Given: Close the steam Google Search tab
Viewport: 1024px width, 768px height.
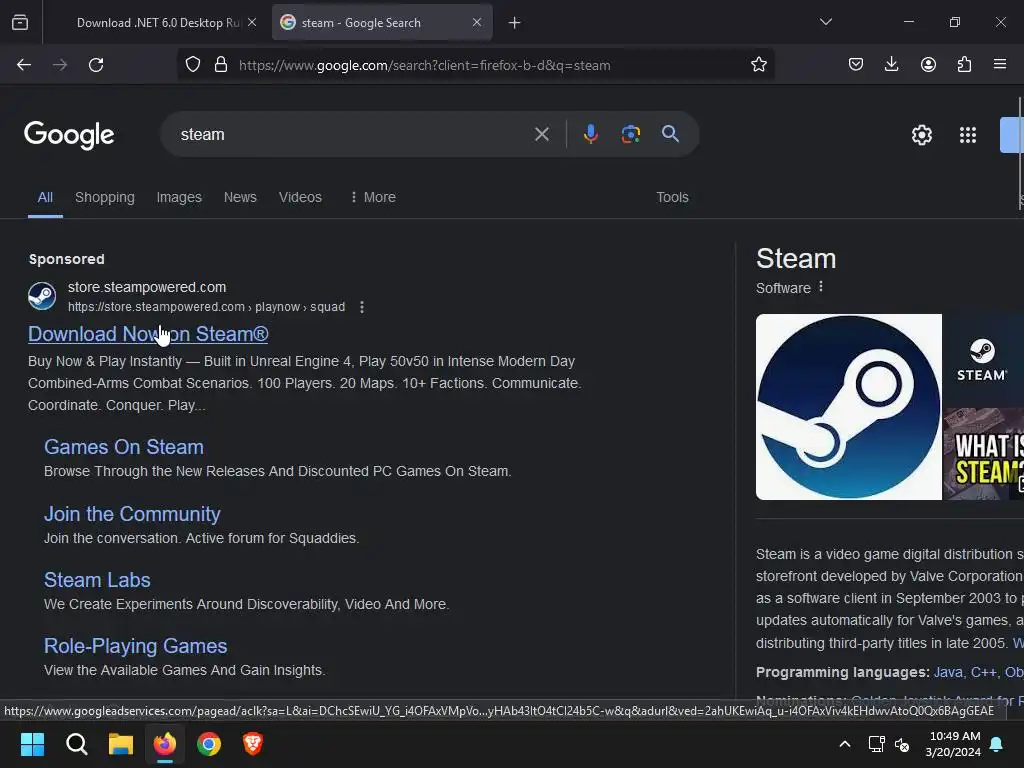Looking at the screenshot, I should 477,22.
